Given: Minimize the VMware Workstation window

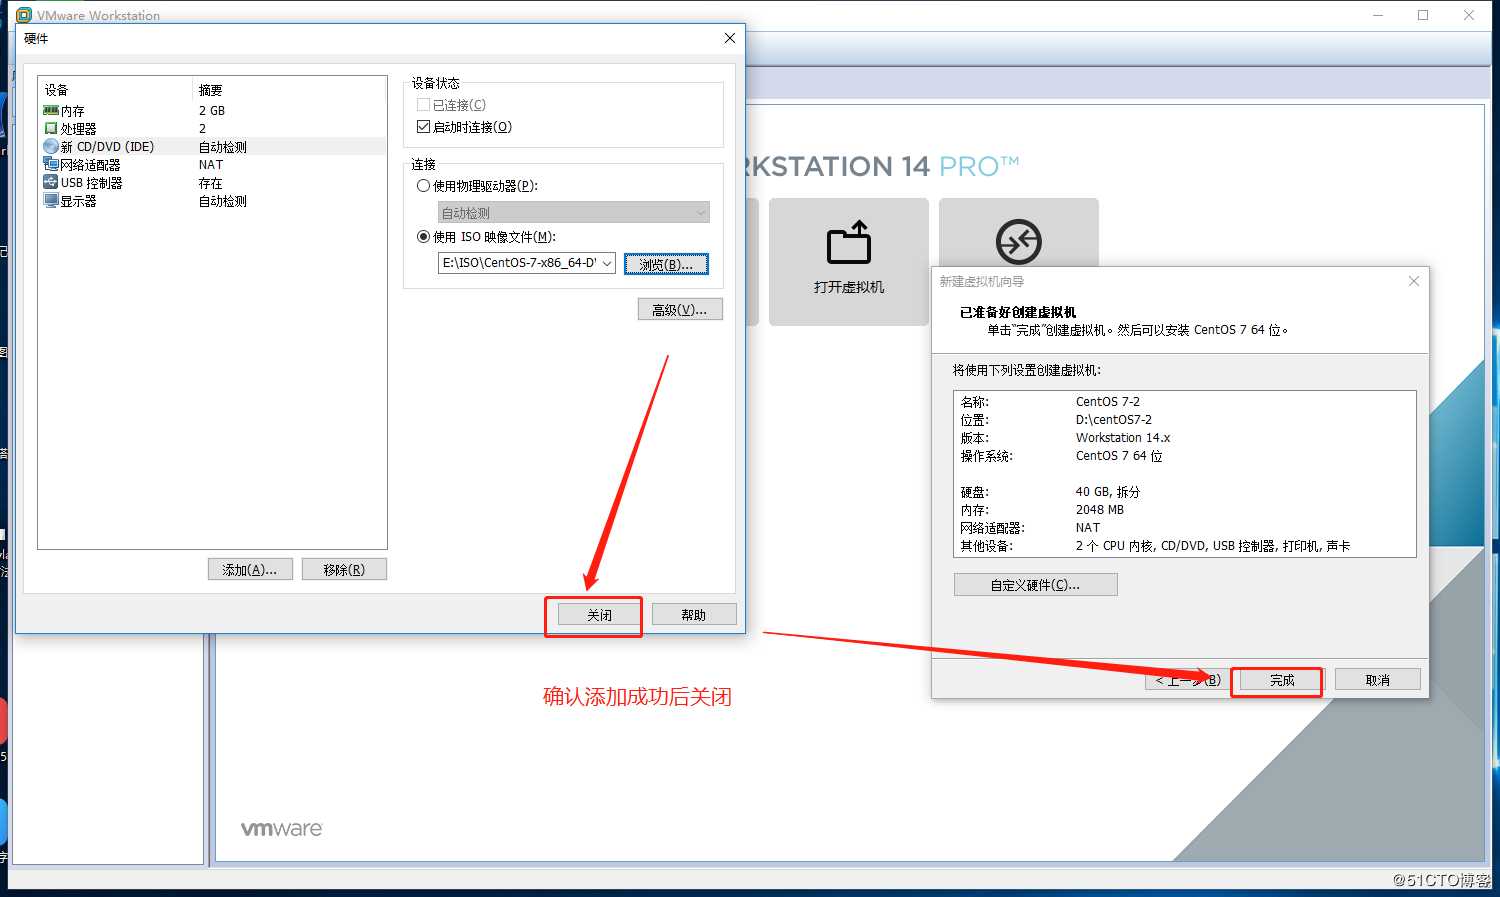Looking at the screenshot, I should [x=1378, y=15].
